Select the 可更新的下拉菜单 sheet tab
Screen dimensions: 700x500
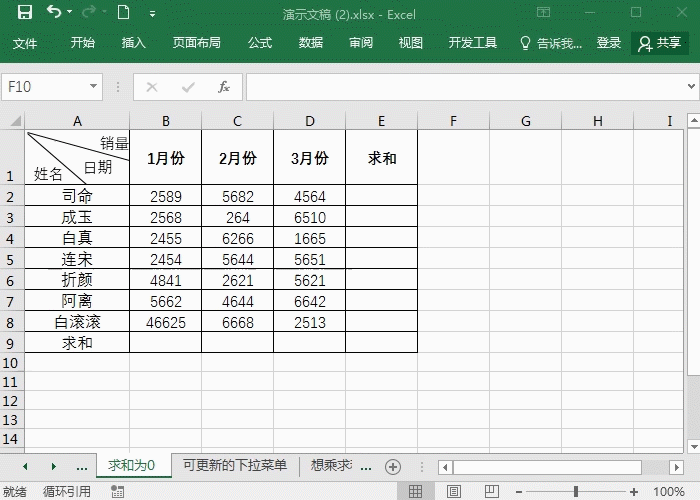coord(235,466)
